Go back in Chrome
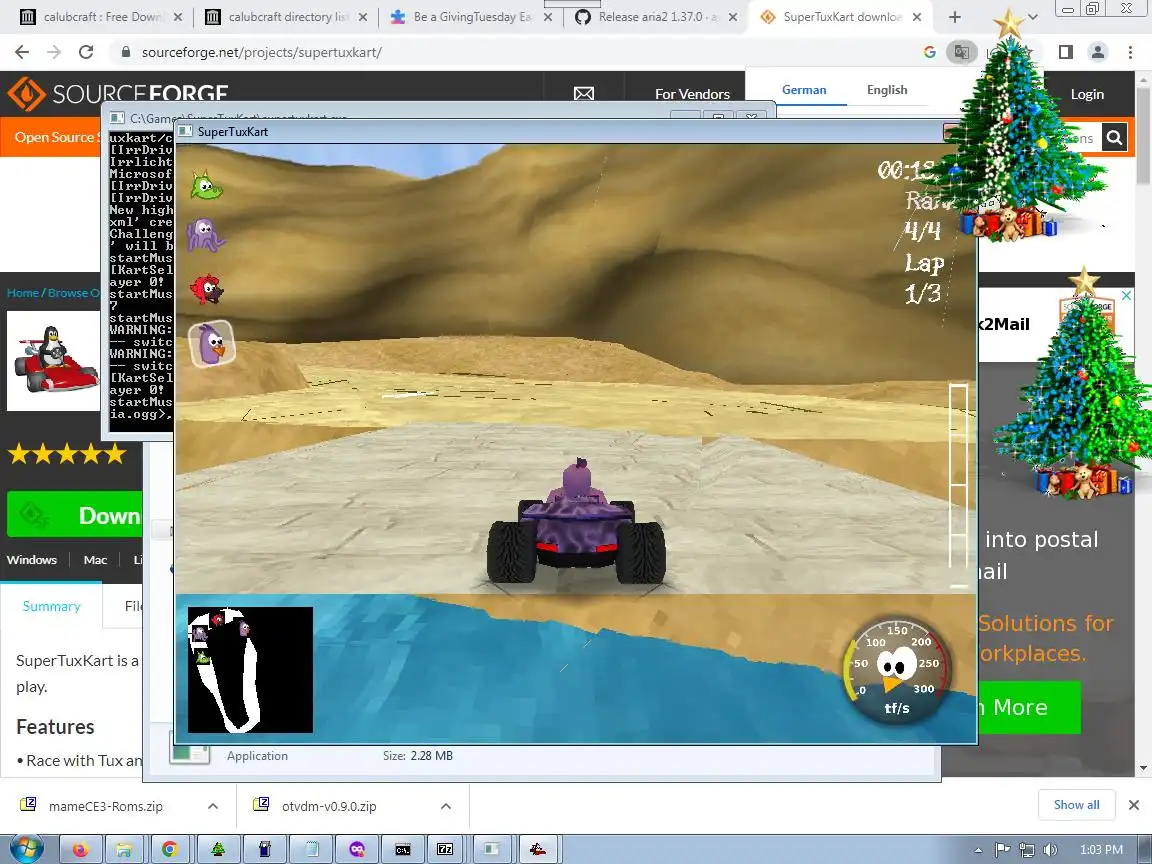Screen dimensions: 1152x864 22,52
